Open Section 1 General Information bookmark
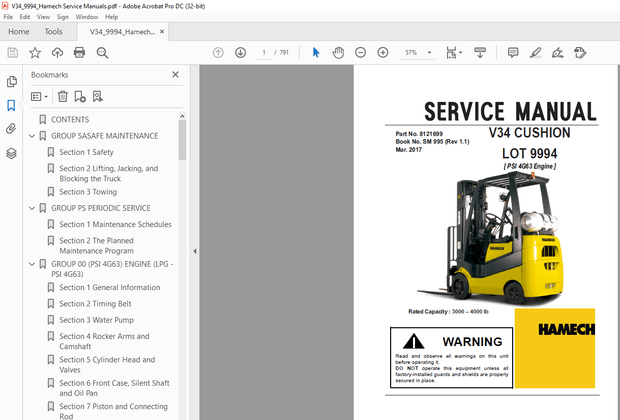 click(x=110, y=288)
